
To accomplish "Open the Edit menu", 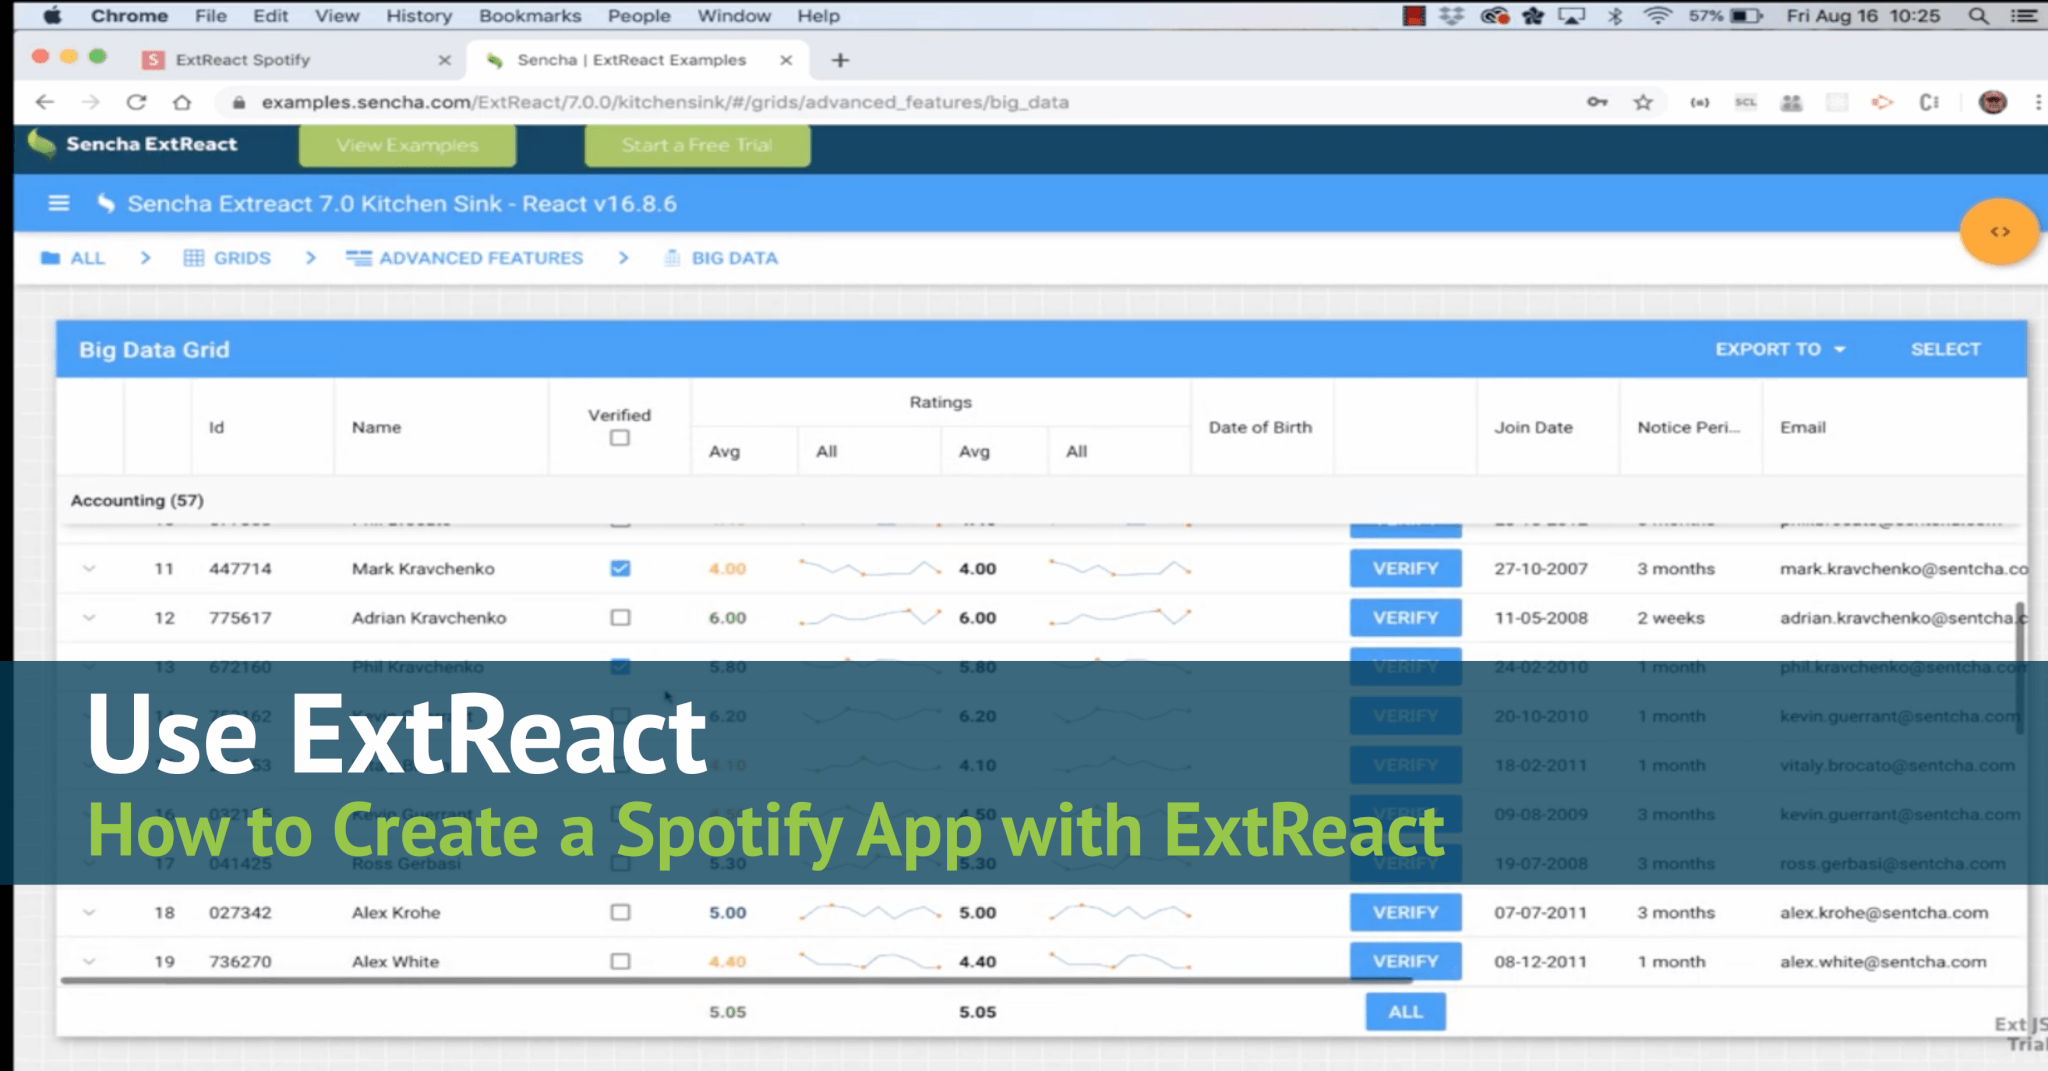I will point(270,16).
